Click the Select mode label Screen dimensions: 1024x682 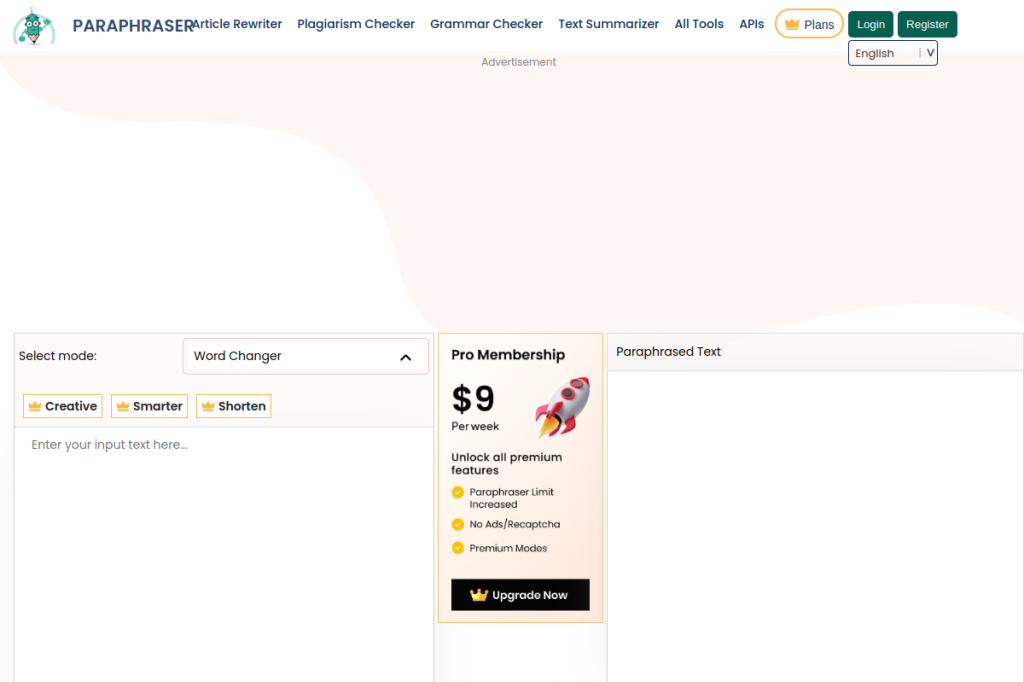click(57, 356)
